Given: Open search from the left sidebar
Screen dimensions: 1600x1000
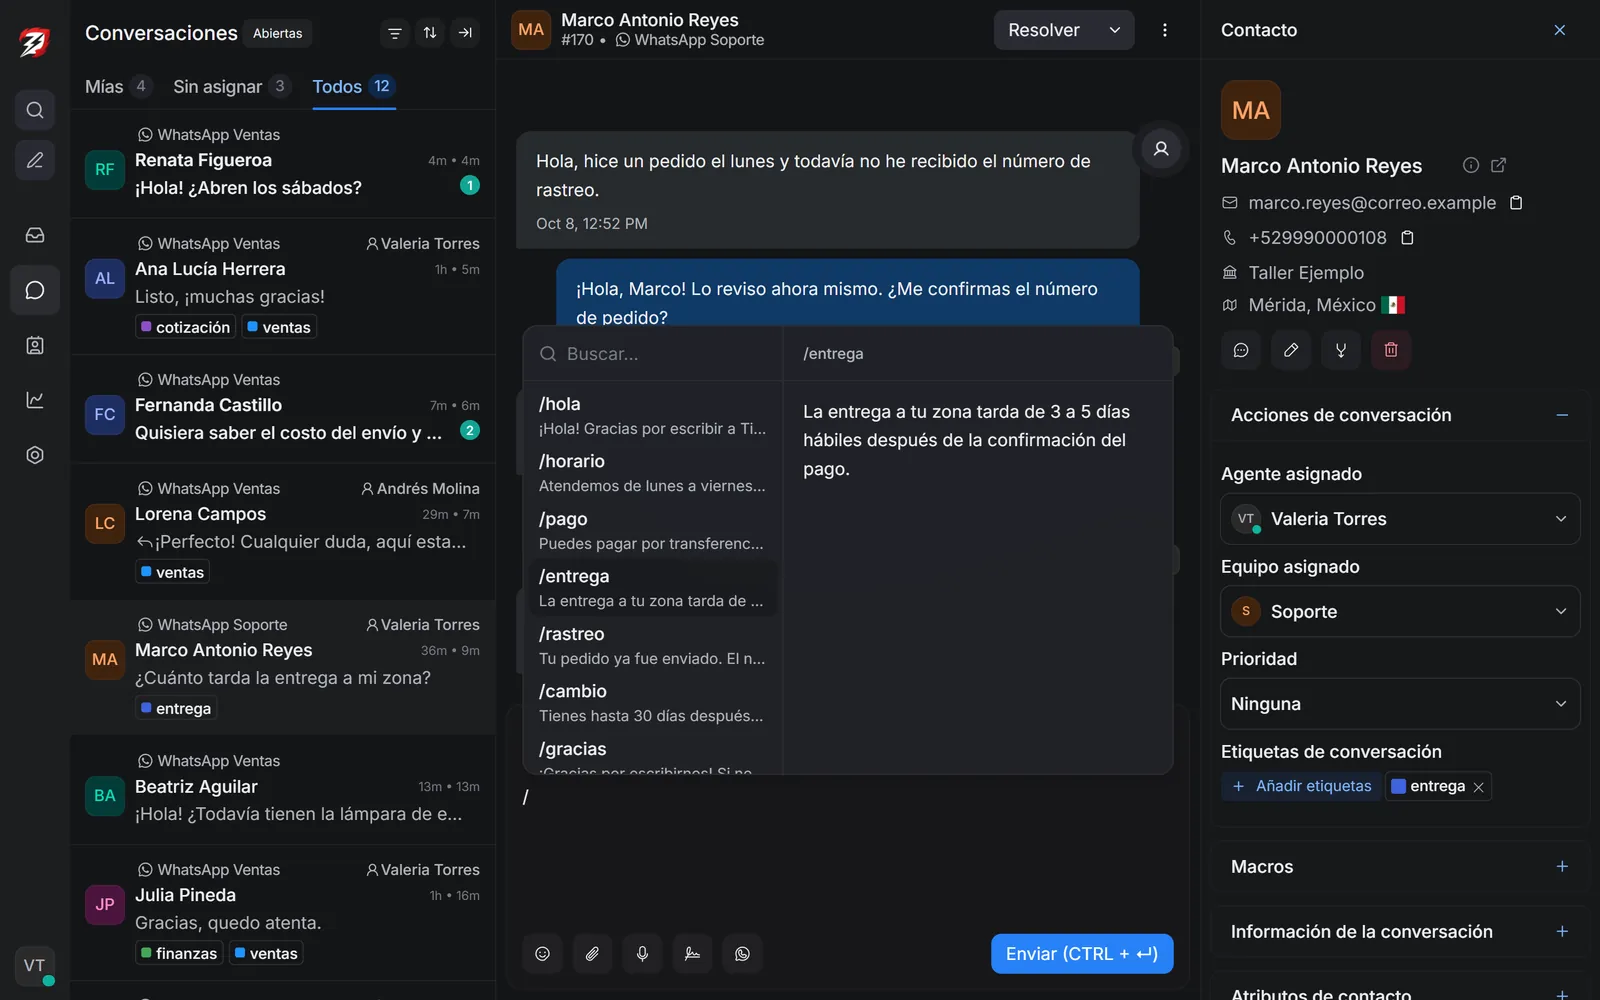Looking at the screenshot, I should tap(35, 110).
